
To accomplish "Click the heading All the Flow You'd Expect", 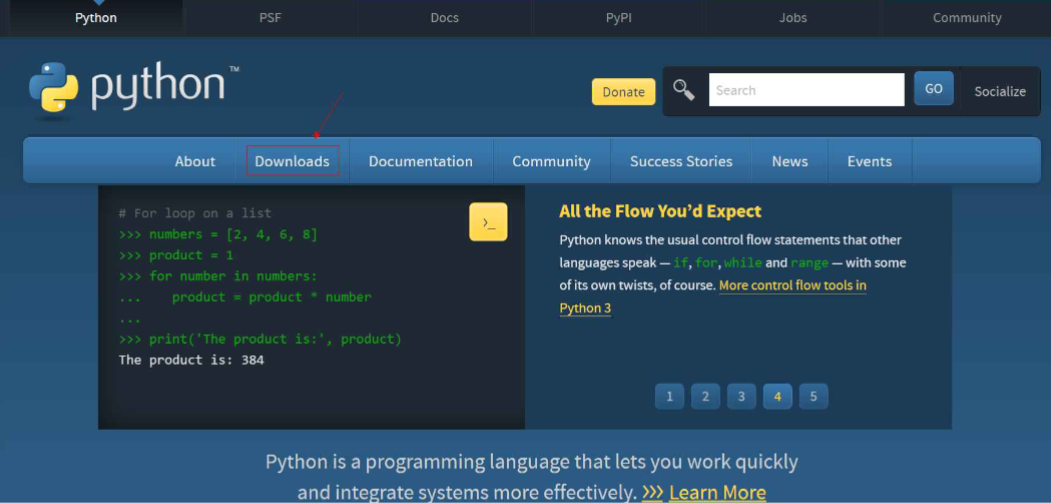I will (x=660, y=211).
